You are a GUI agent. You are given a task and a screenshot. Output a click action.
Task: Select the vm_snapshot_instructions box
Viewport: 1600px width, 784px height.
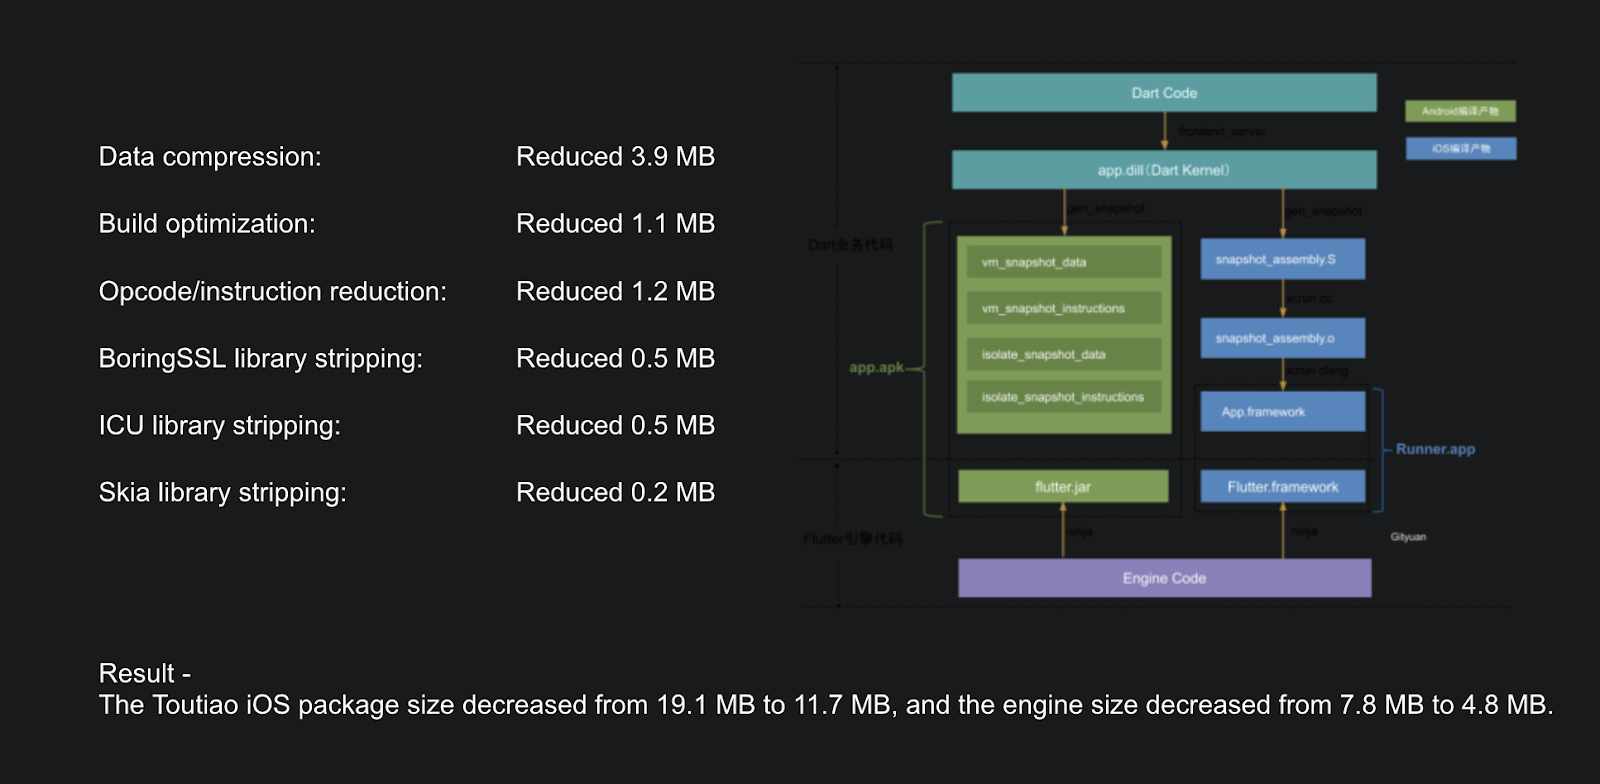tap(1064, 308)
